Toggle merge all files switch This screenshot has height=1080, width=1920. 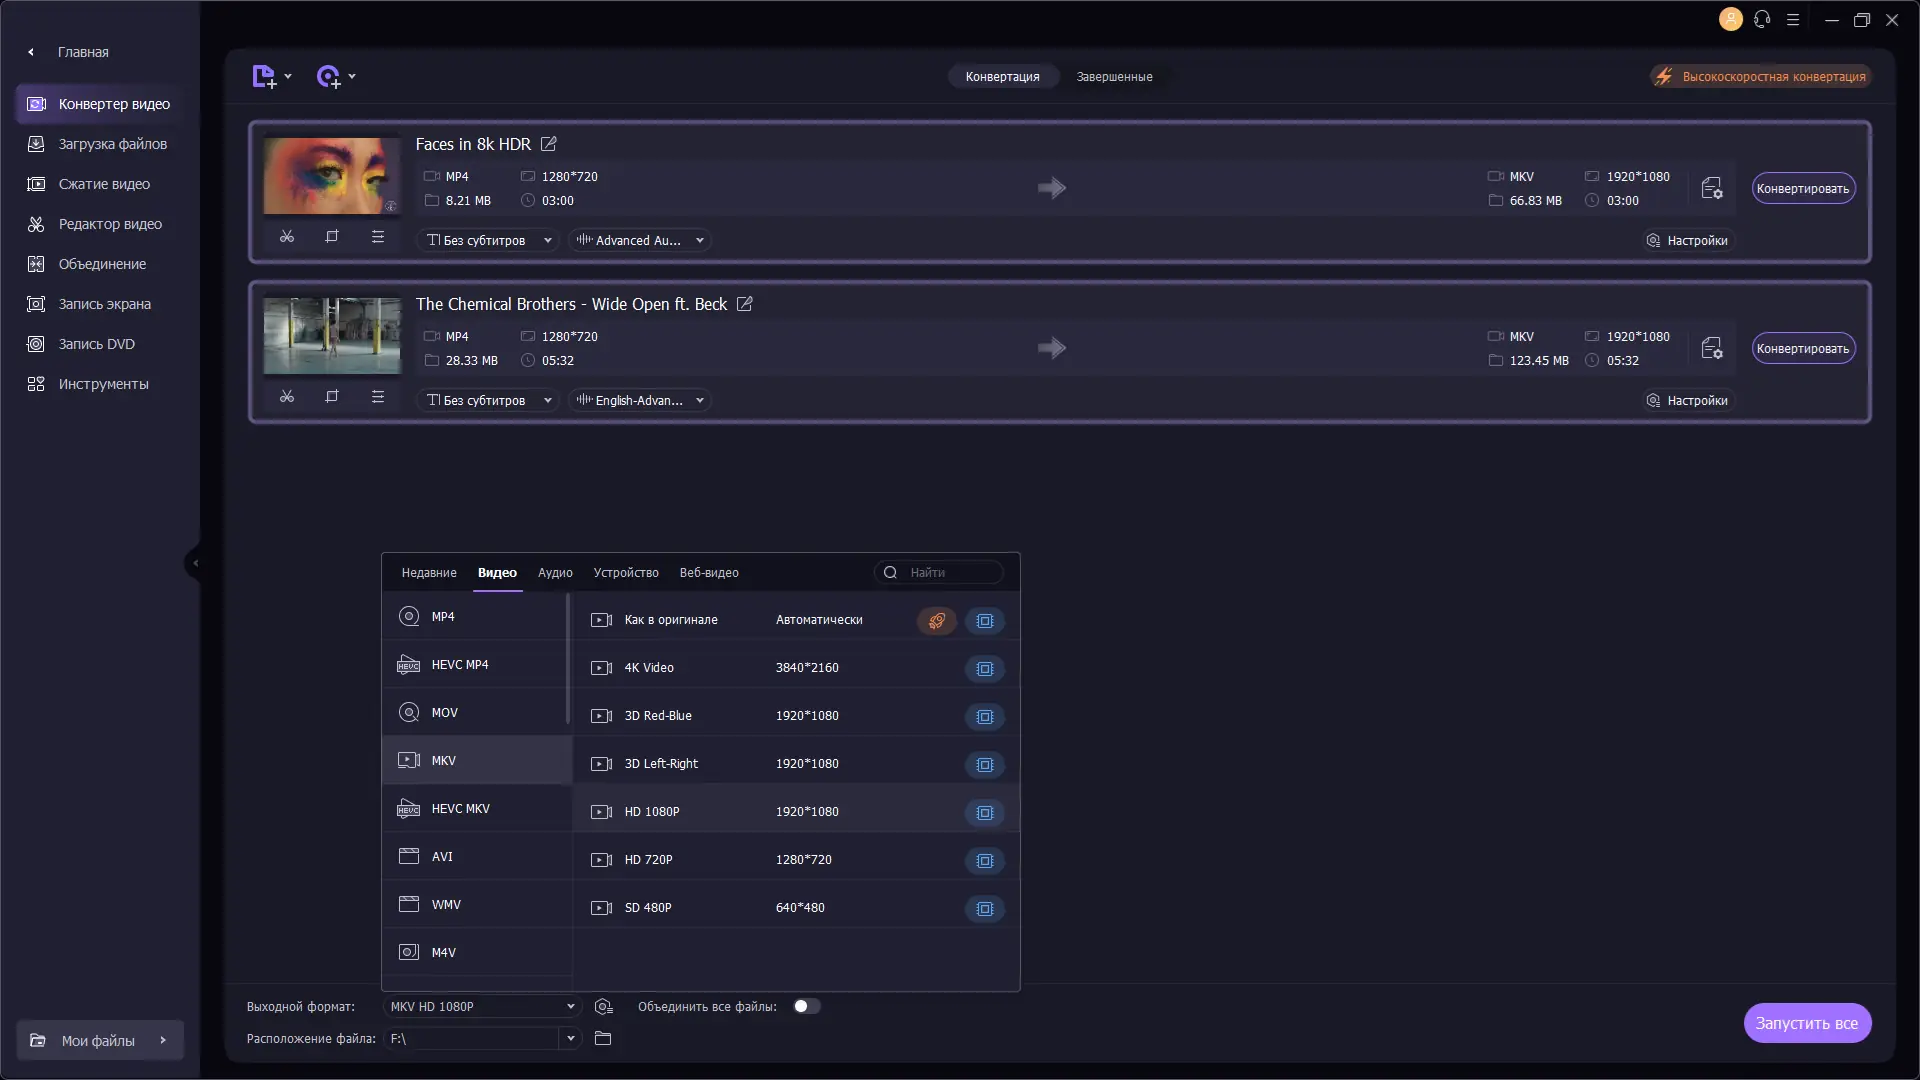(x=806, y=1007)
